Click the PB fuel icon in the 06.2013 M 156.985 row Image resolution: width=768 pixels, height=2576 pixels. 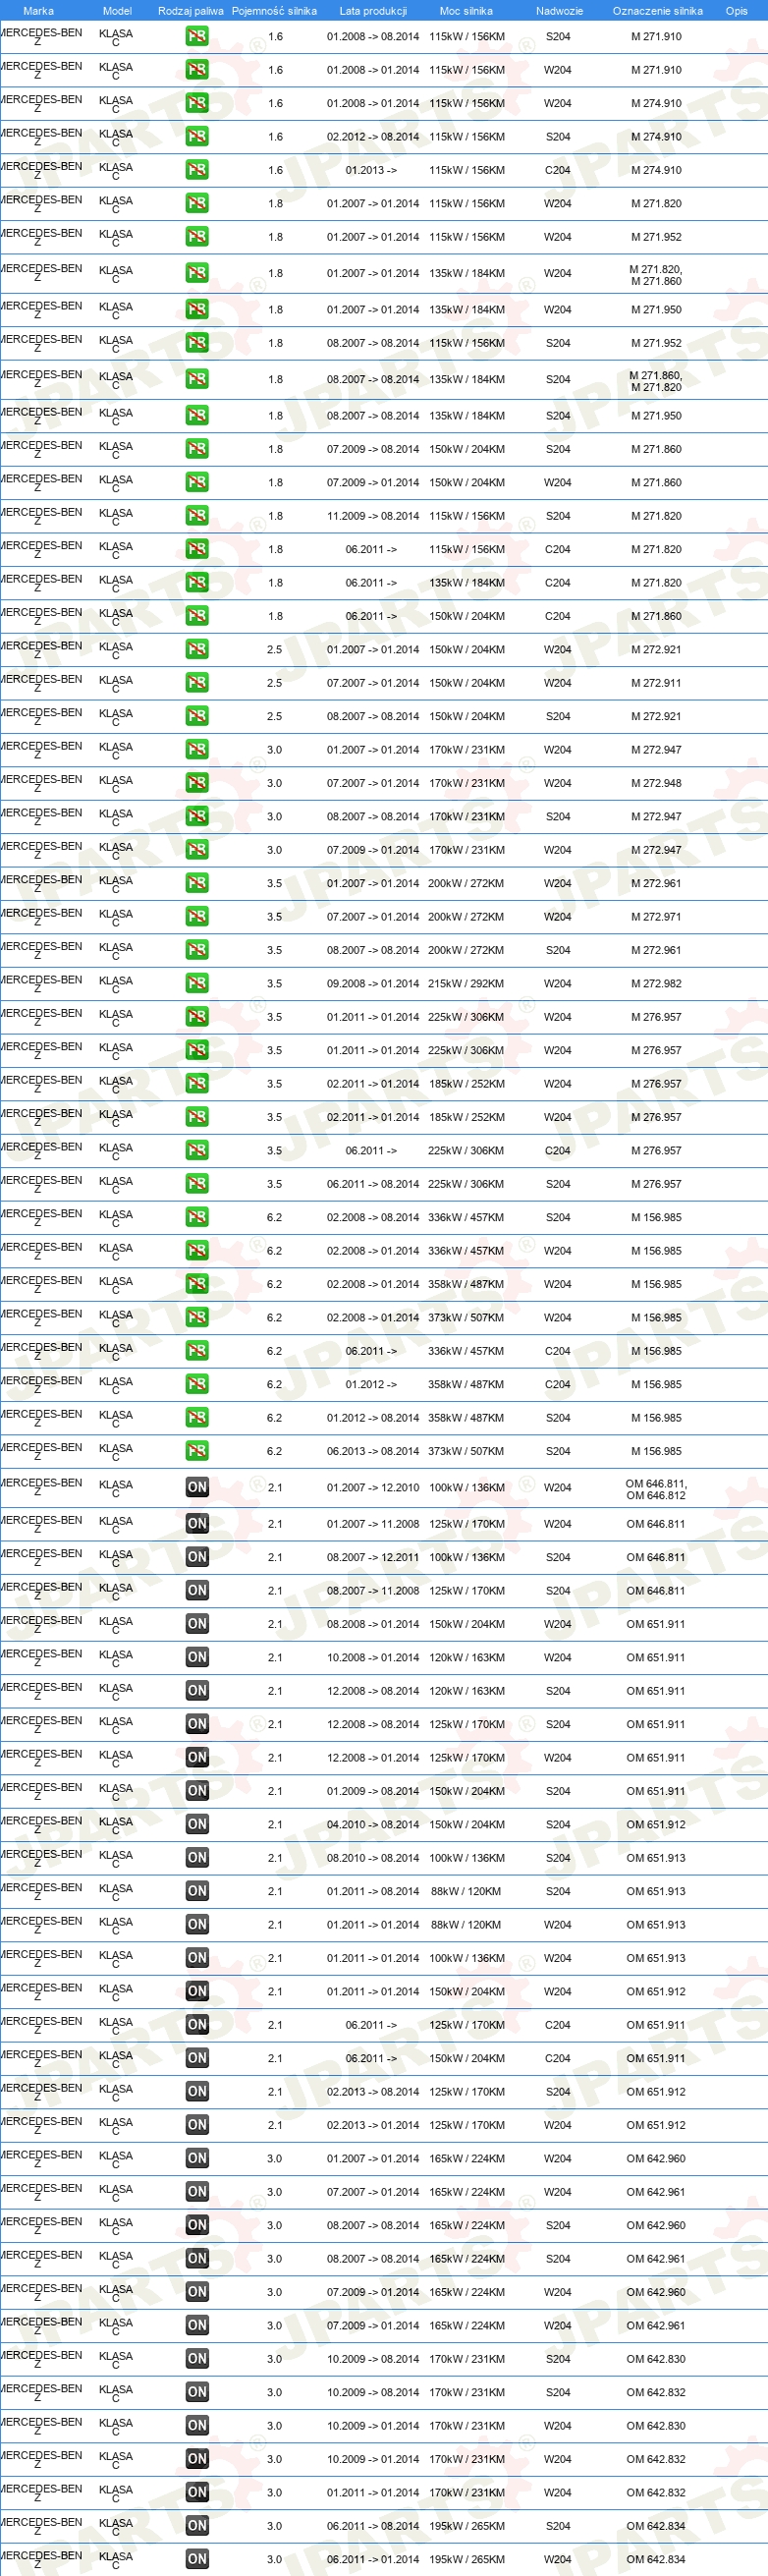[197, 1451]
